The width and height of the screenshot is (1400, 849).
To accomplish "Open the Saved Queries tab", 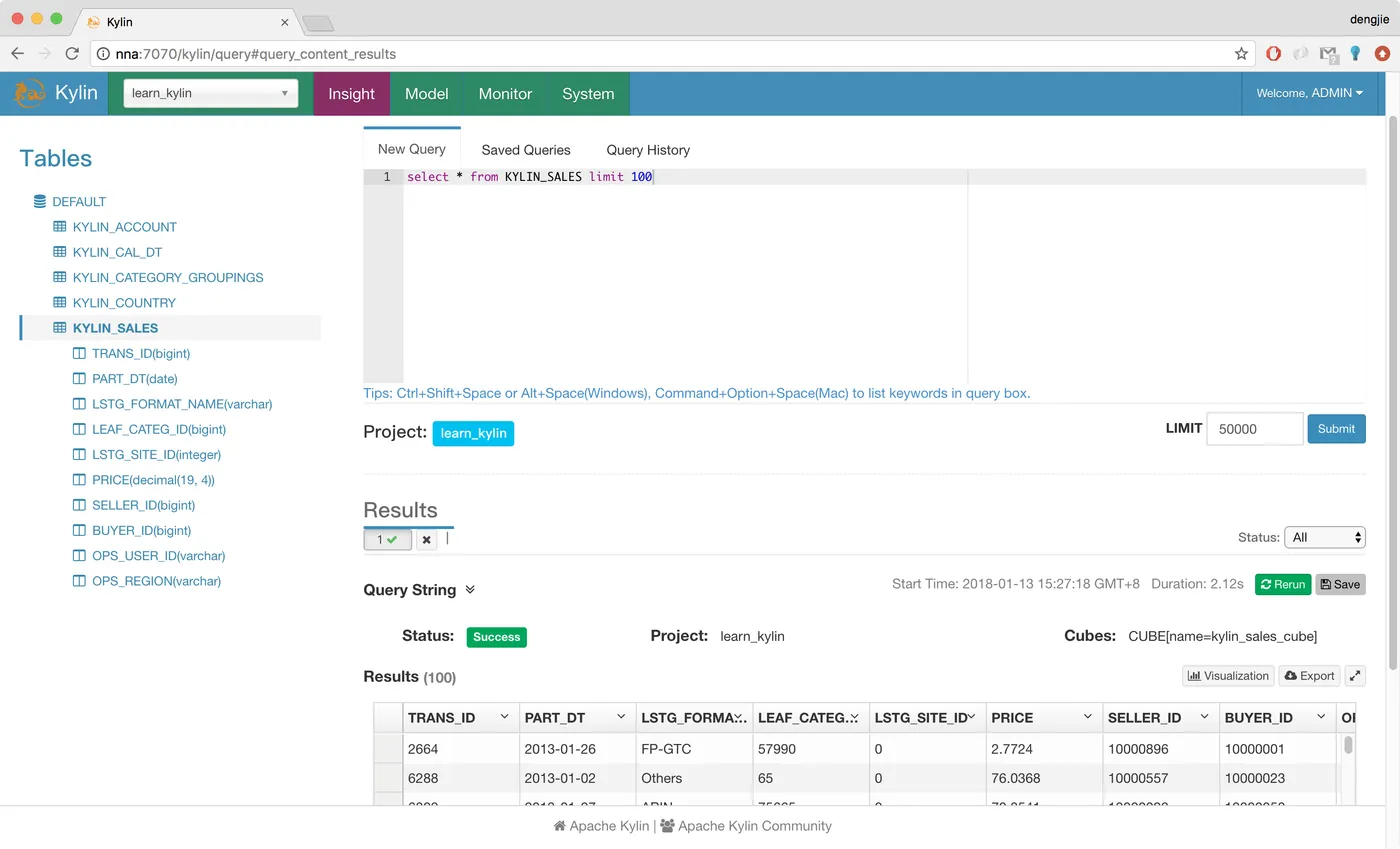I will 526,150.
